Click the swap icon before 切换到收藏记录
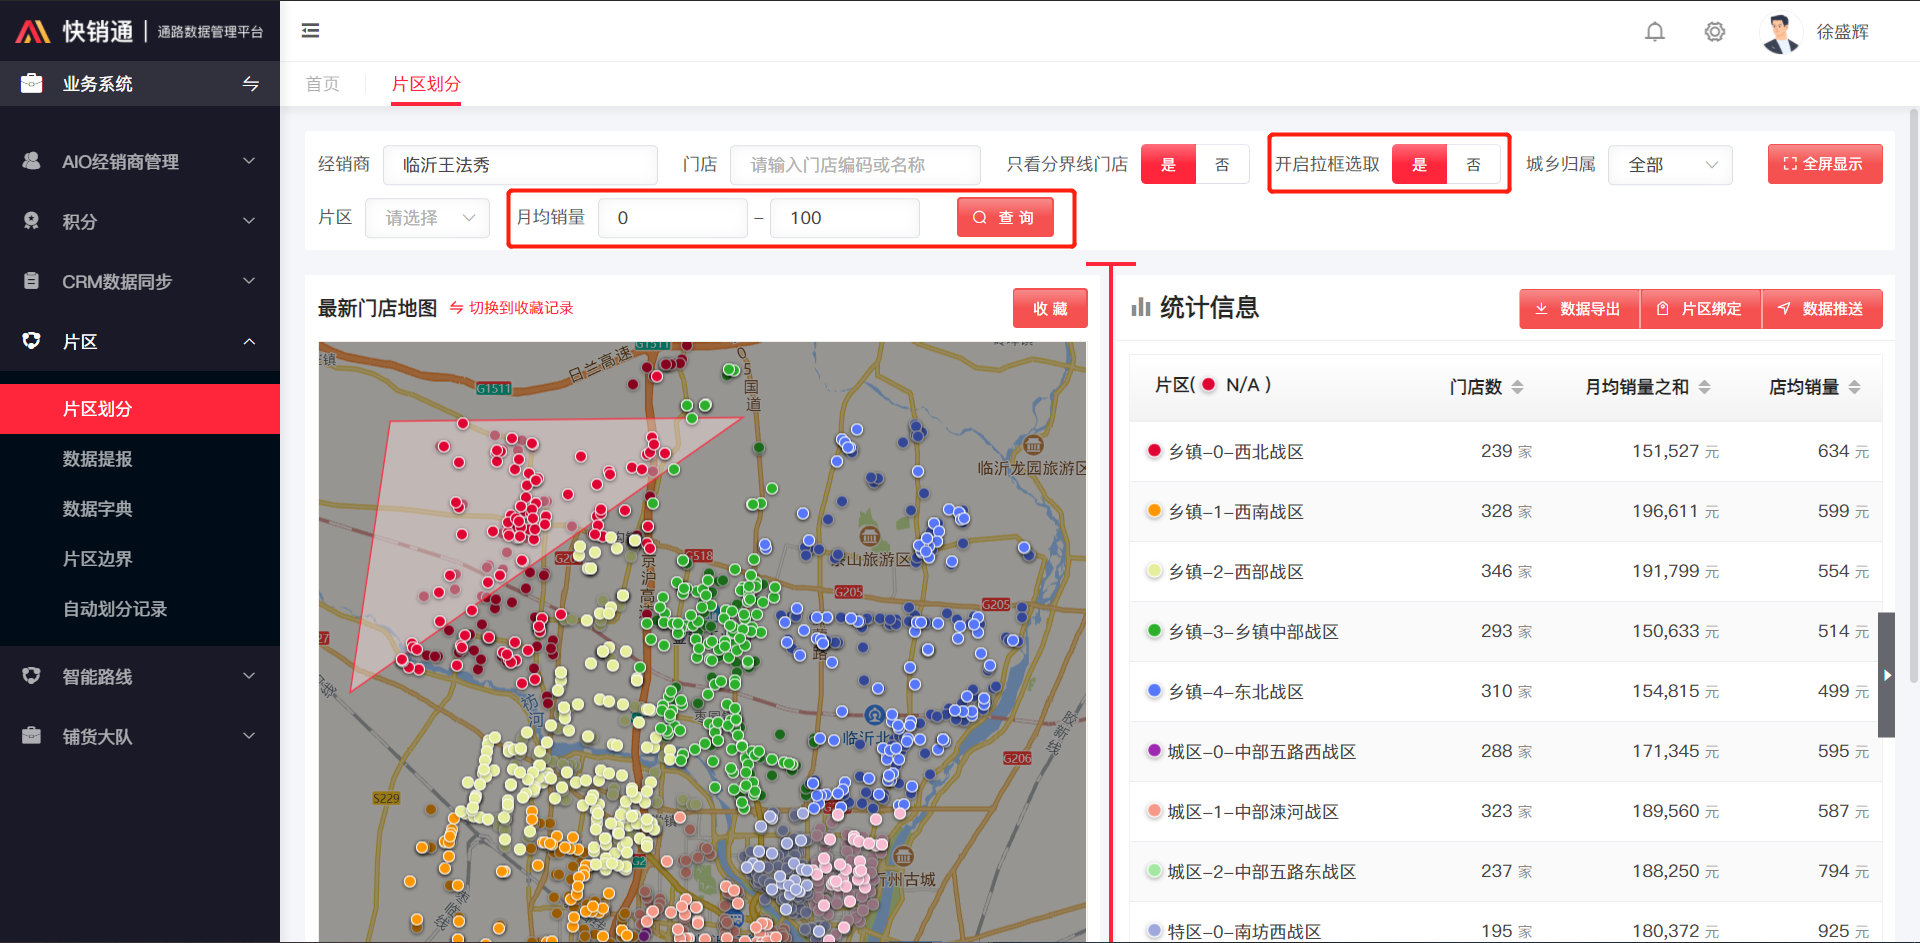 coord(456,308)
